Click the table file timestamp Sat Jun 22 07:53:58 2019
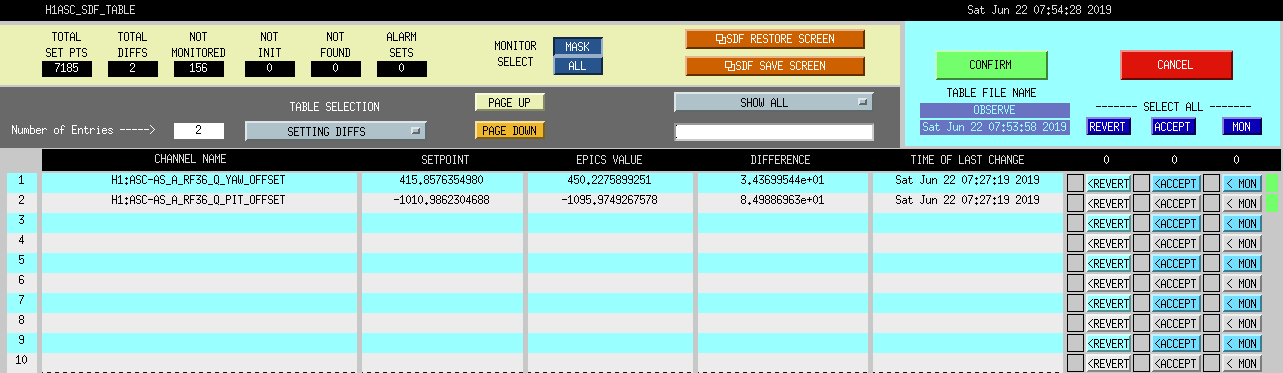 coord(995,127)
